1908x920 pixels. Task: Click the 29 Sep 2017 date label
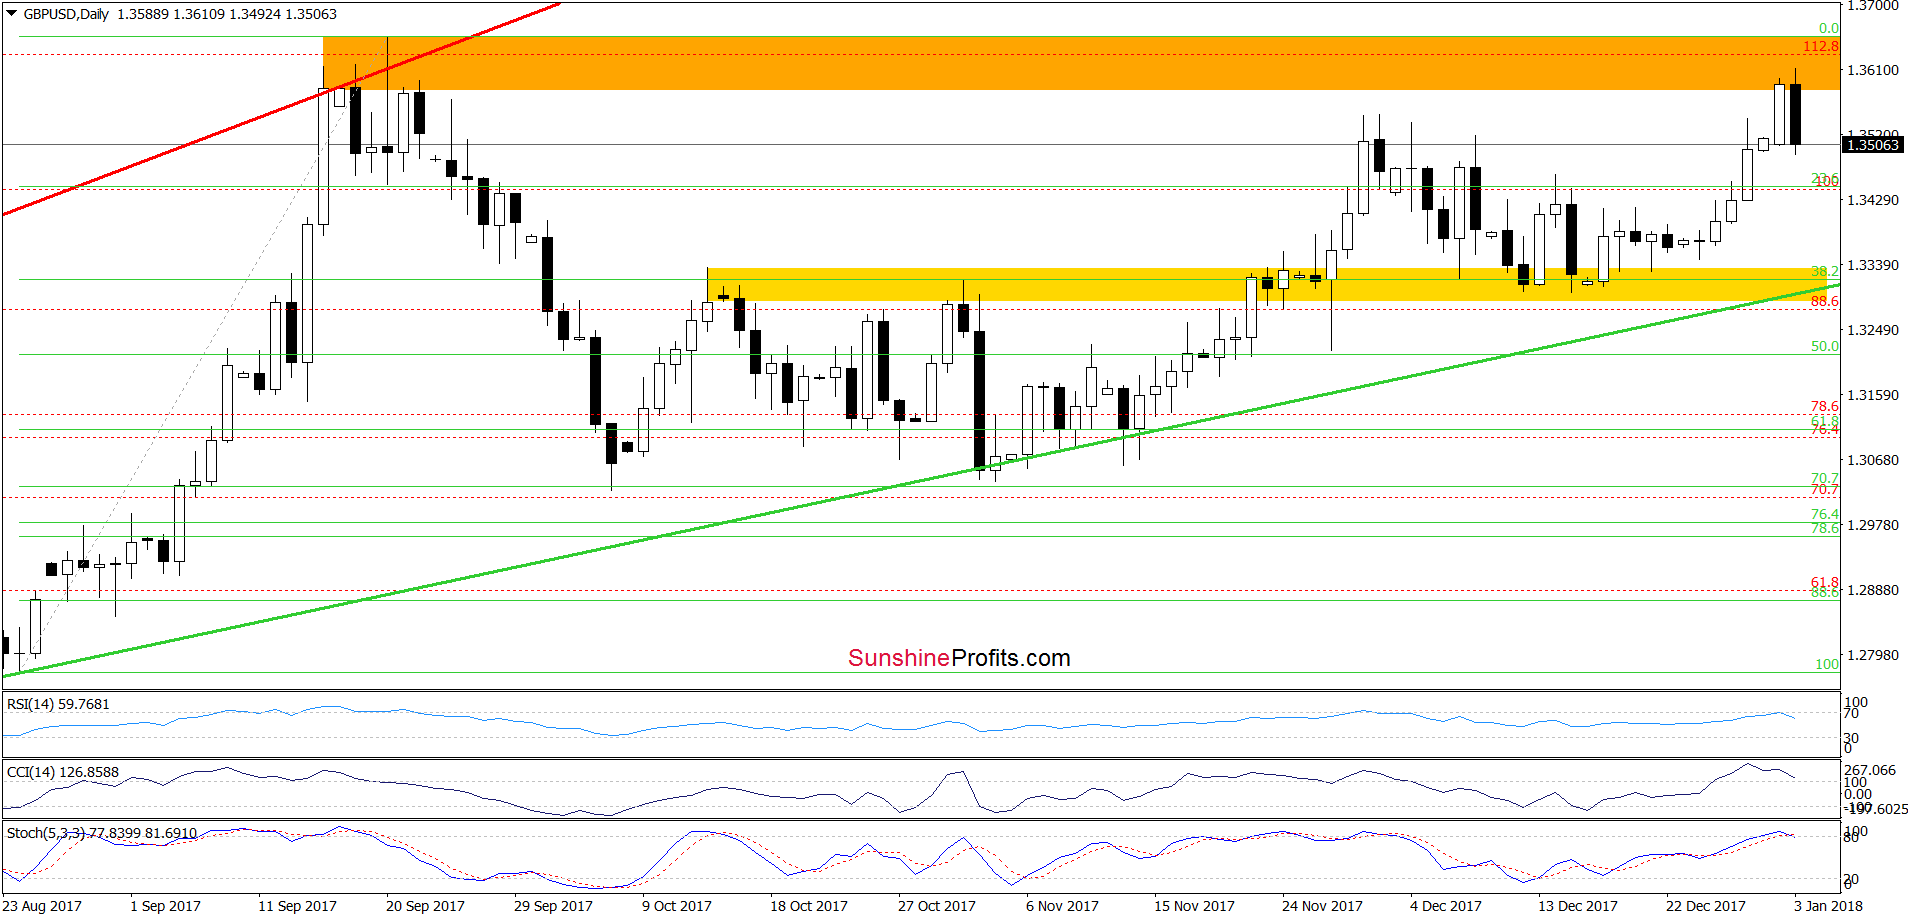click(x=553, y=906)
